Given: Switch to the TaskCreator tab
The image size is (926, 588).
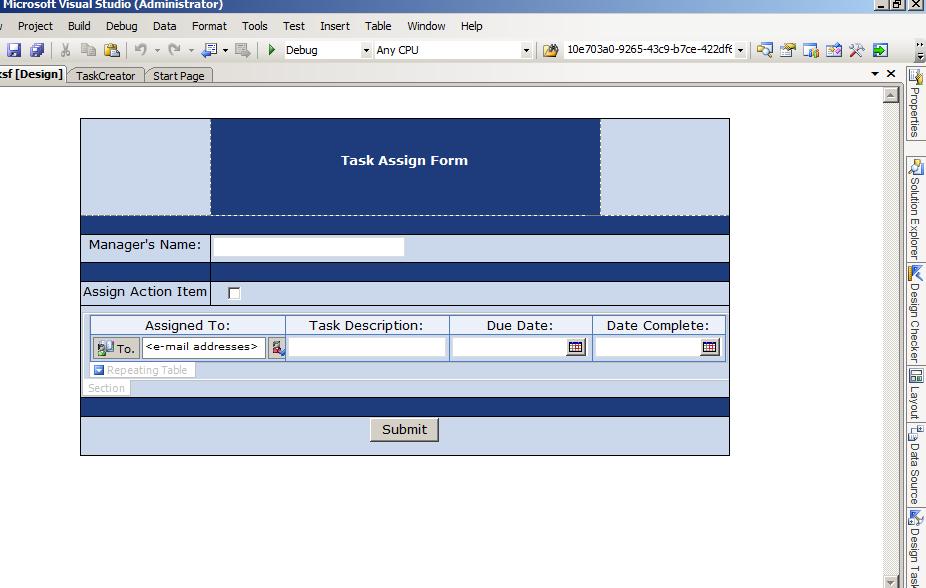Looking at the screenshot, I should (x=105, y=75).
